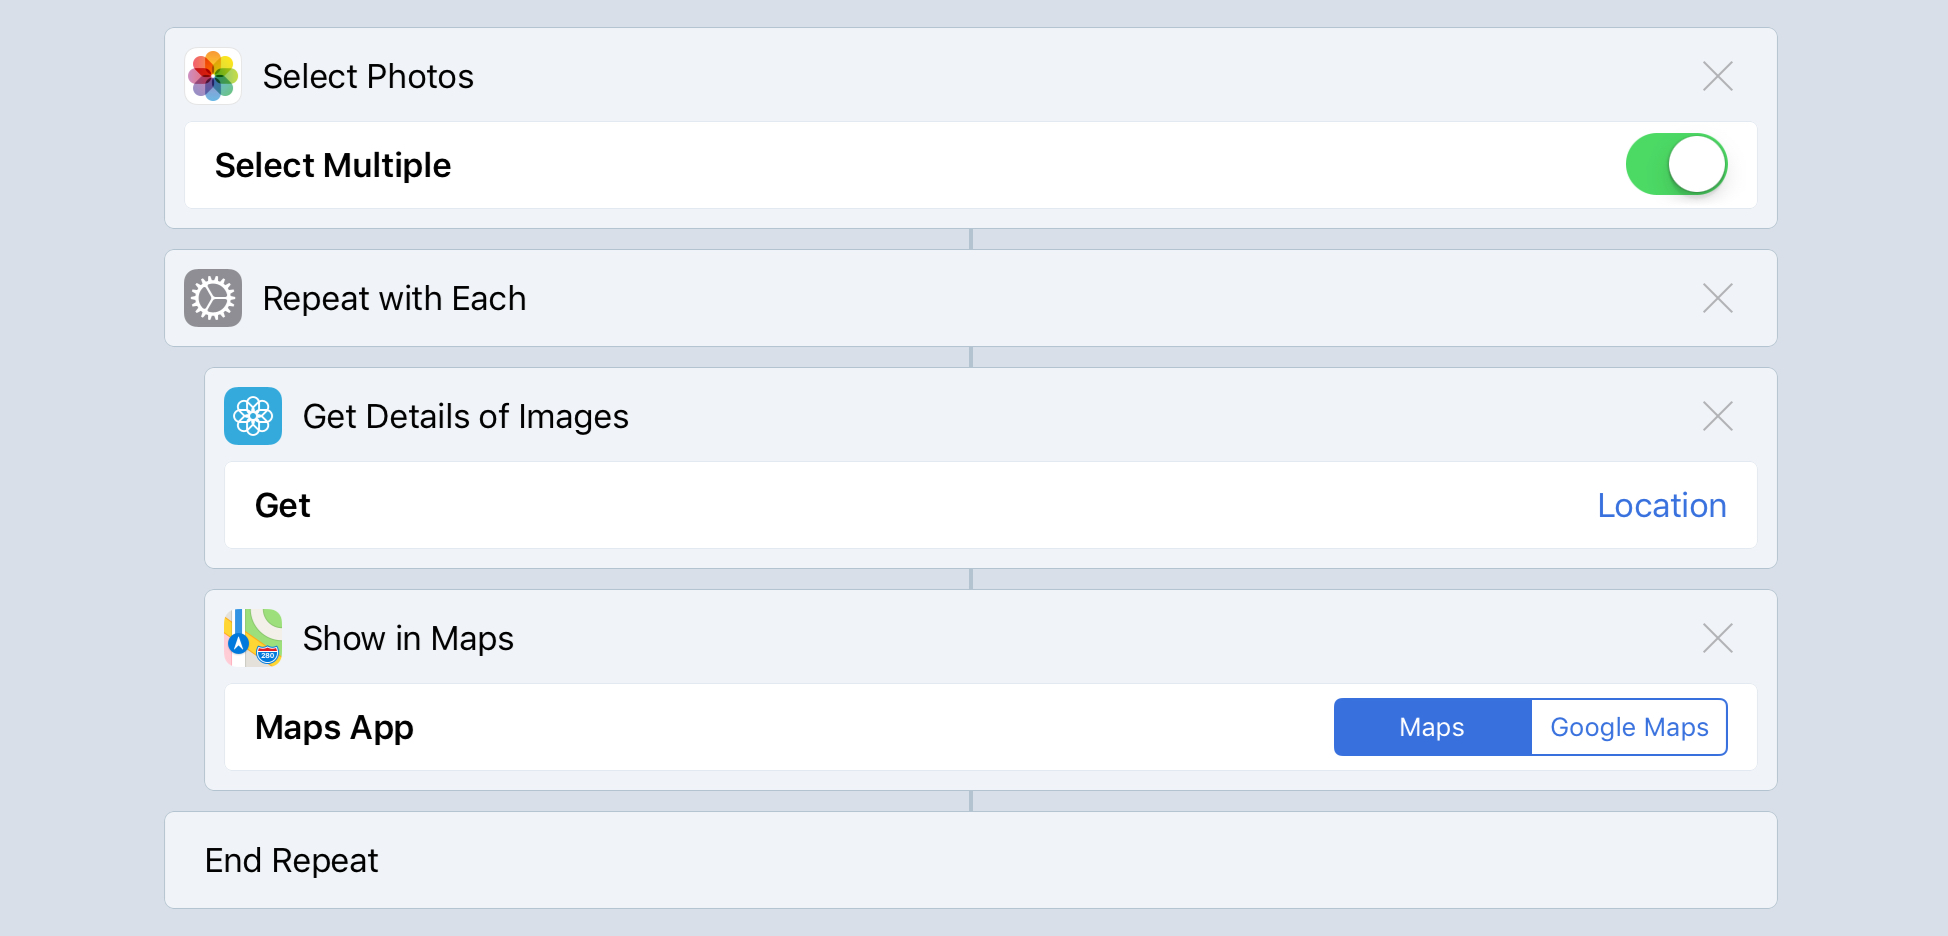
Task: Select the Repeat with Each title
Action: [394, 298]
